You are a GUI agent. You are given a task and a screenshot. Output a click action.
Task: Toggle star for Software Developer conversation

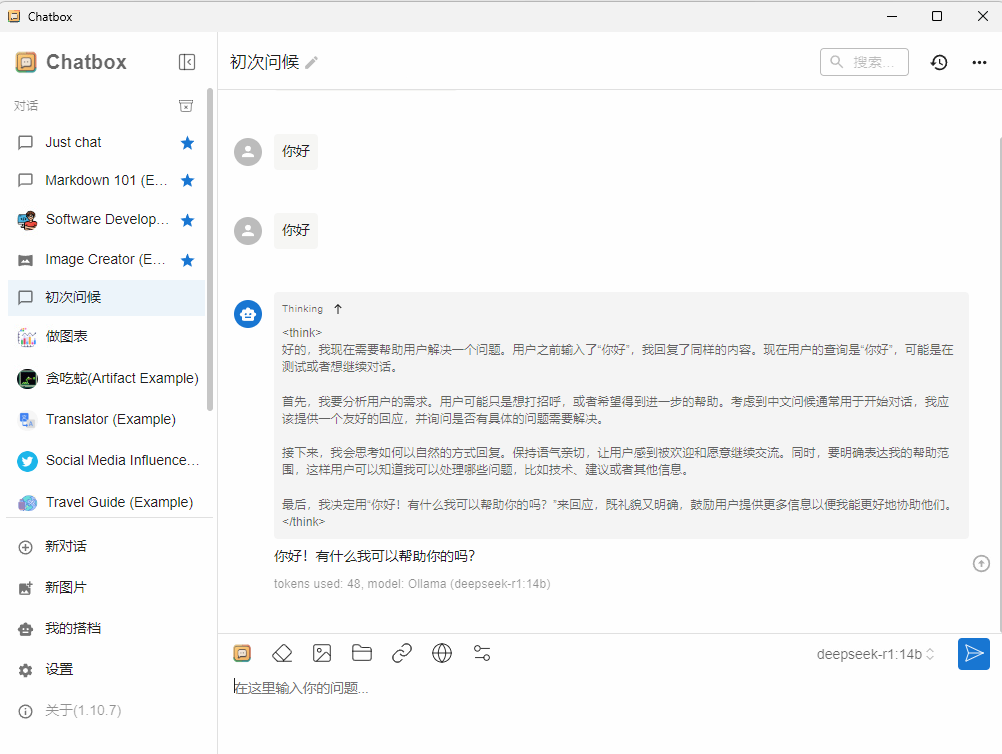(187, 220)
